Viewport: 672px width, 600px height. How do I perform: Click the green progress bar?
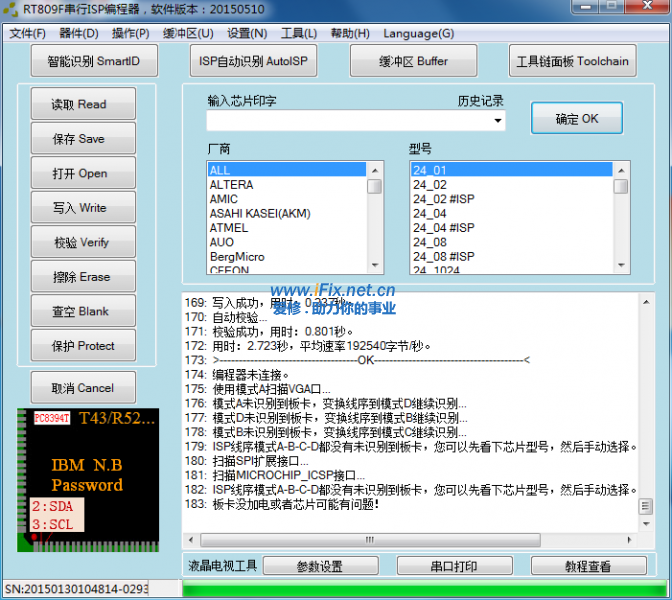click(425, 588)
